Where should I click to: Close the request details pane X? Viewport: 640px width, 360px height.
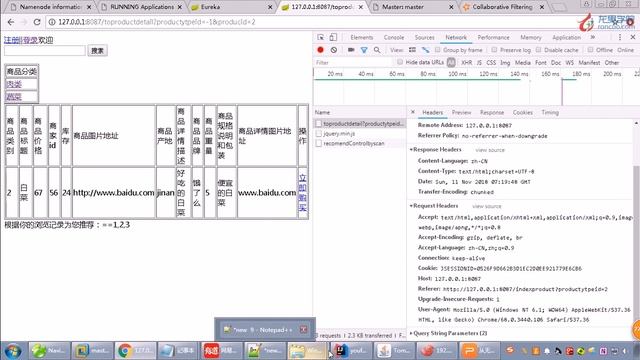pos(413,112)
